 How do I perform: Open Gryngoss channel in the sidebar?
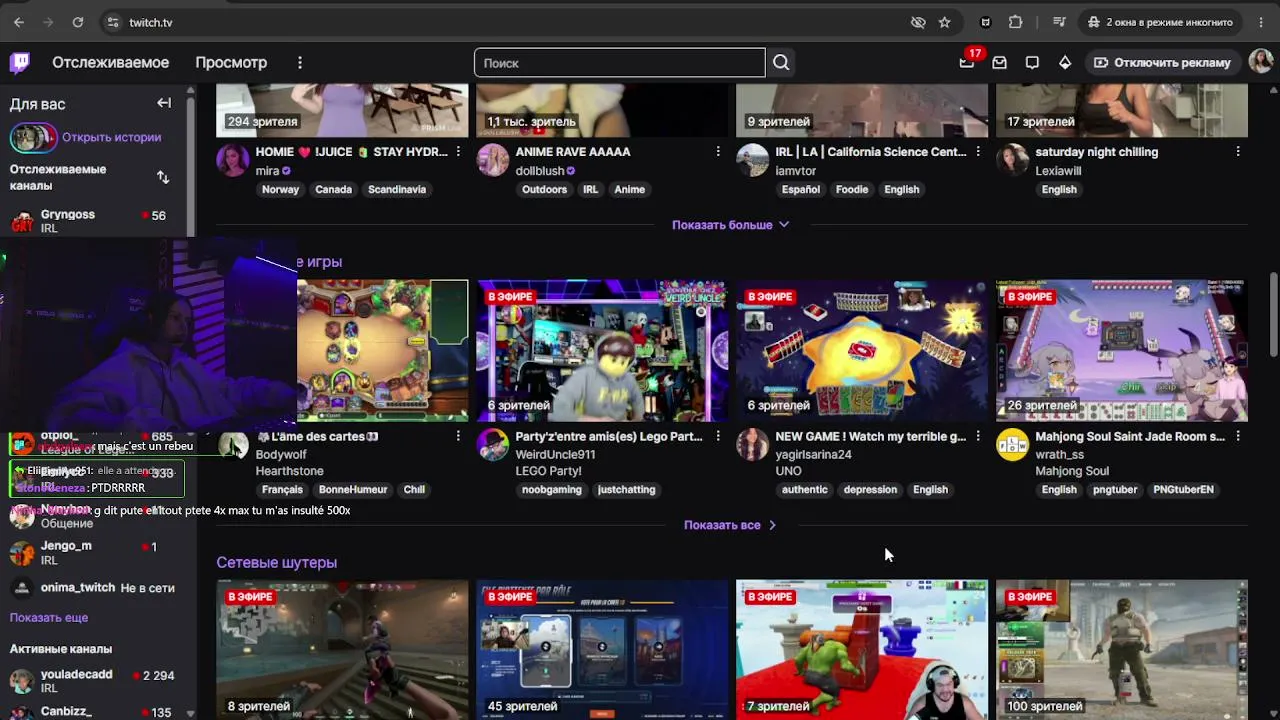pos(98,221)
